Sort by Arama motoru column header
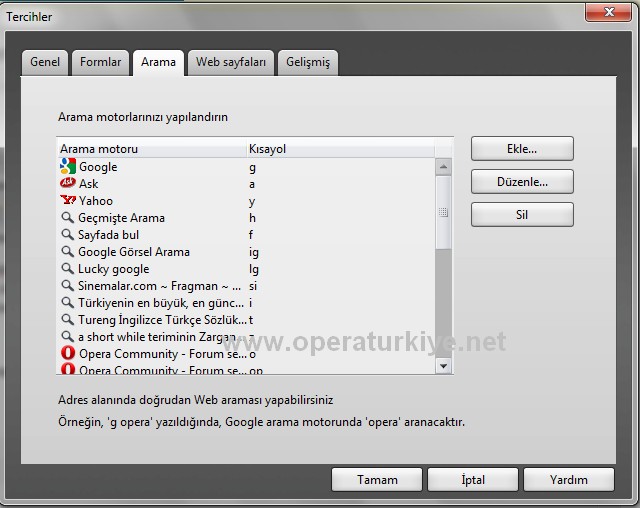 151,149
